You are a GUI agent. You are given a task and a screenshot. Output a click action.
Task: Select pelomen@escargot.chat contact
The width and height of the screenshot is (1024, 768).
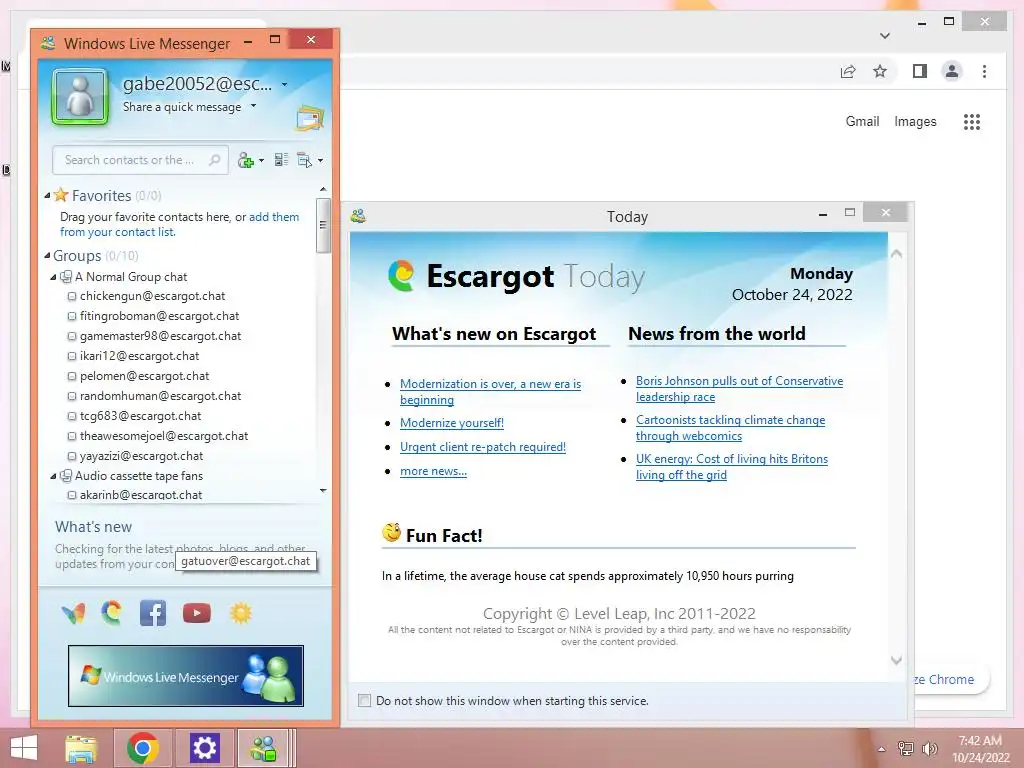[x=144, y=376]
